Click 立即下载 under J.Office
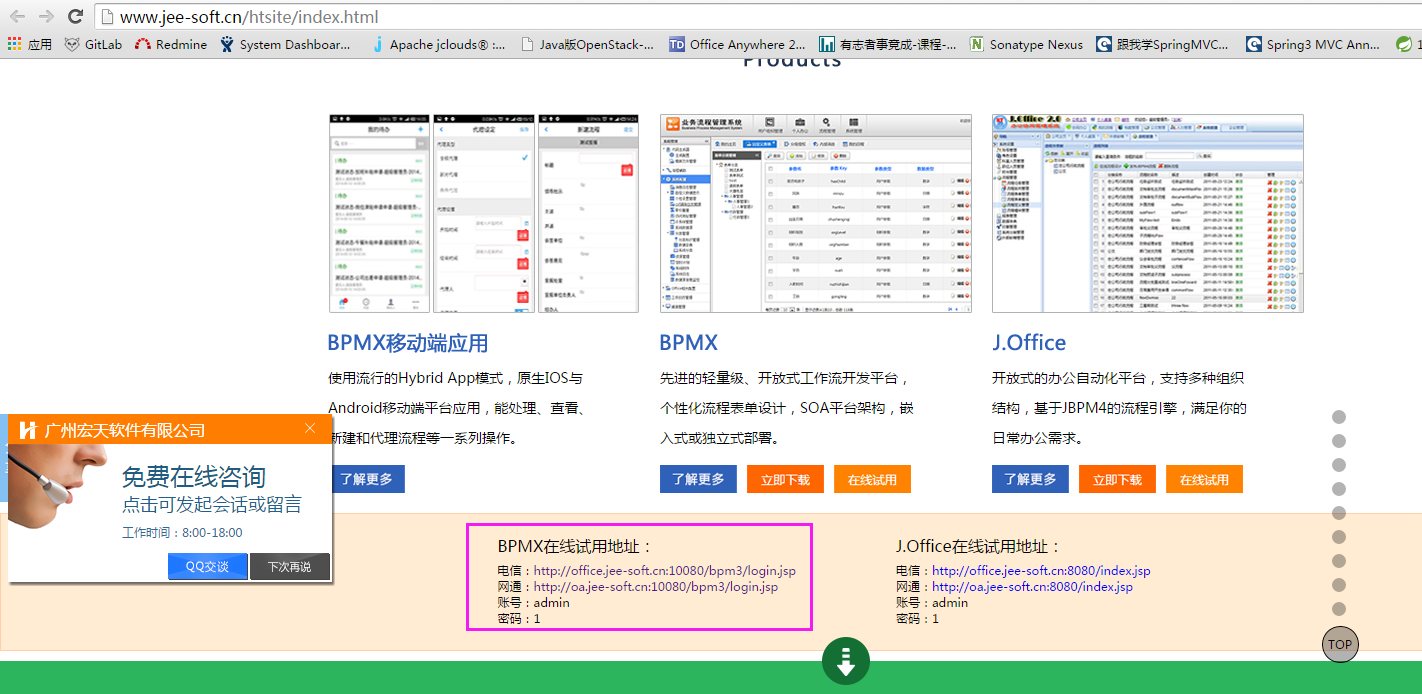 [x=1117, y=479]
